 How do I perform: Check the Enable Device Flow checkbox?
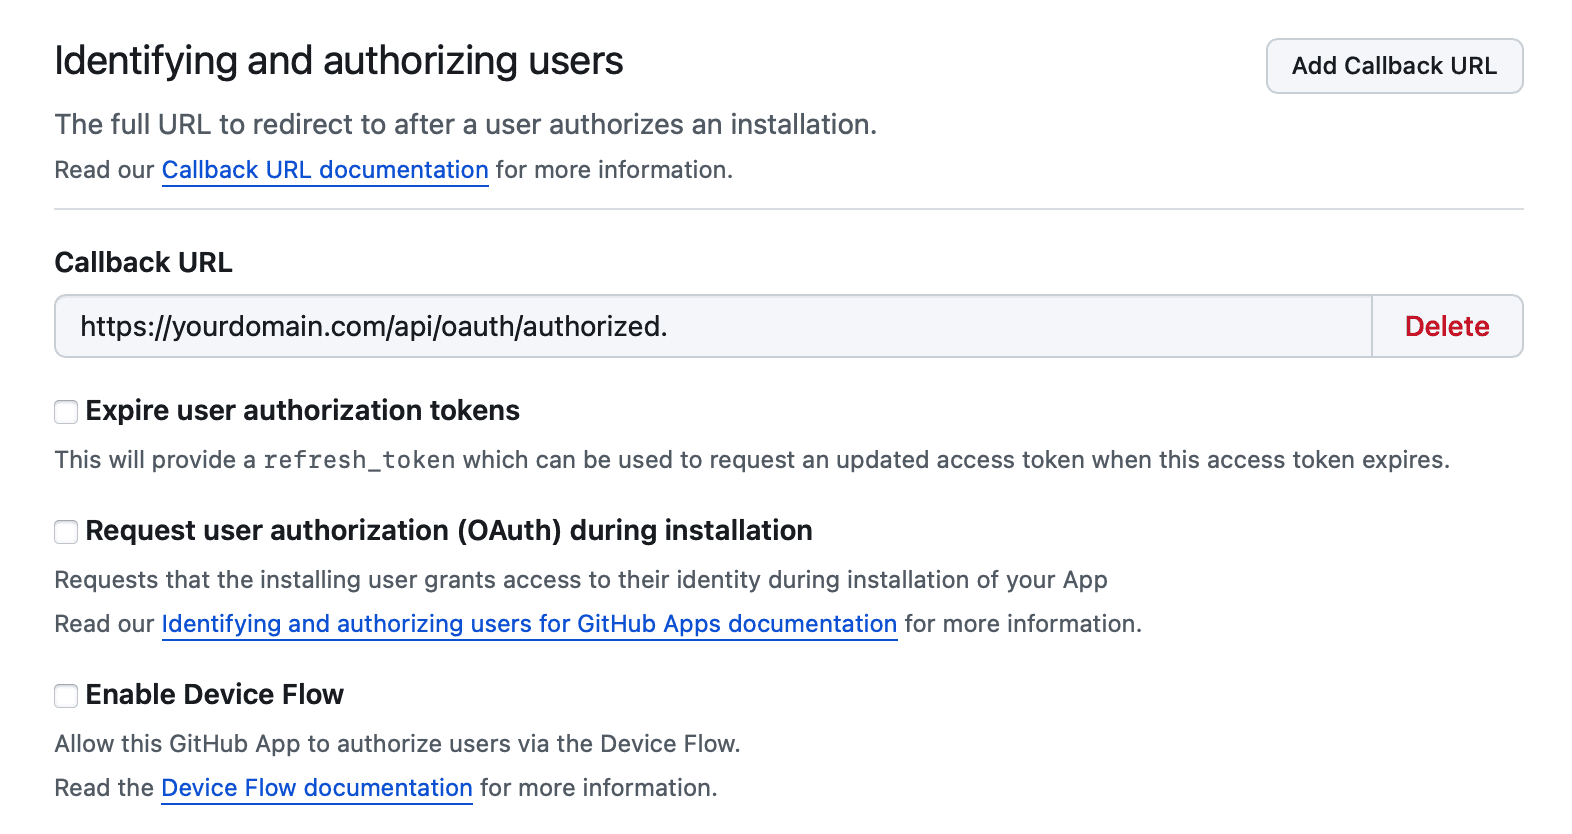point(66,695)
